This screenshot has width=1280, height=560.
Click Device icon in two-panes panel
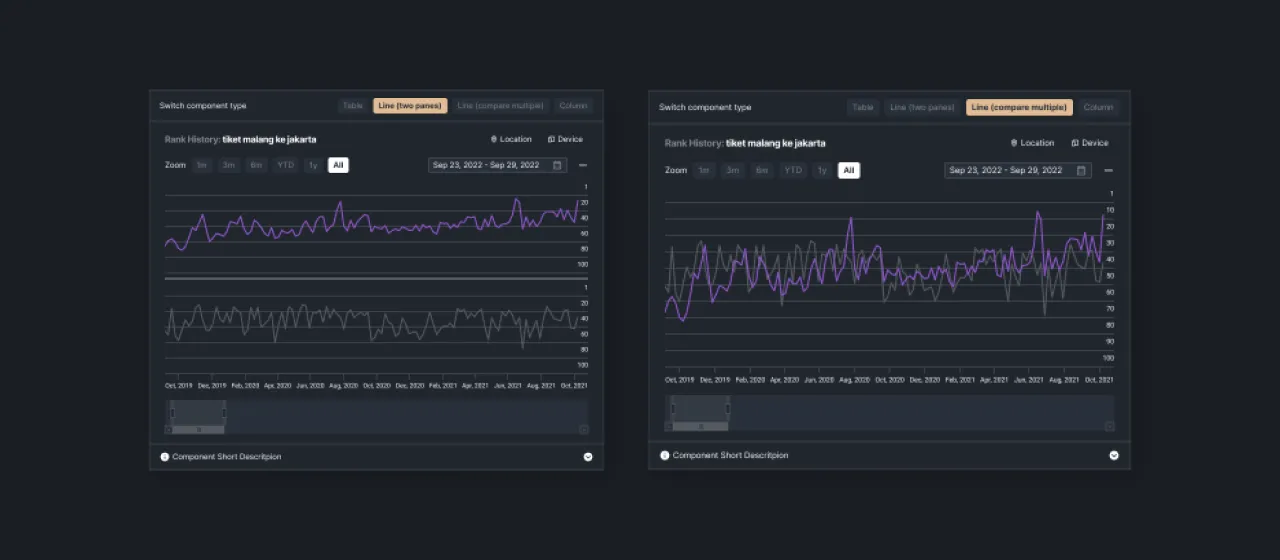pos(551,139)
